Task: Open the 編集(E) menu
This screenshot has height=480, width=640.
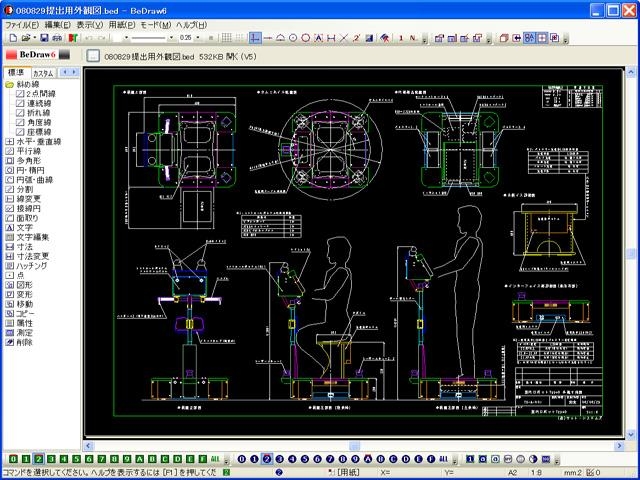Action: [58, 25]
